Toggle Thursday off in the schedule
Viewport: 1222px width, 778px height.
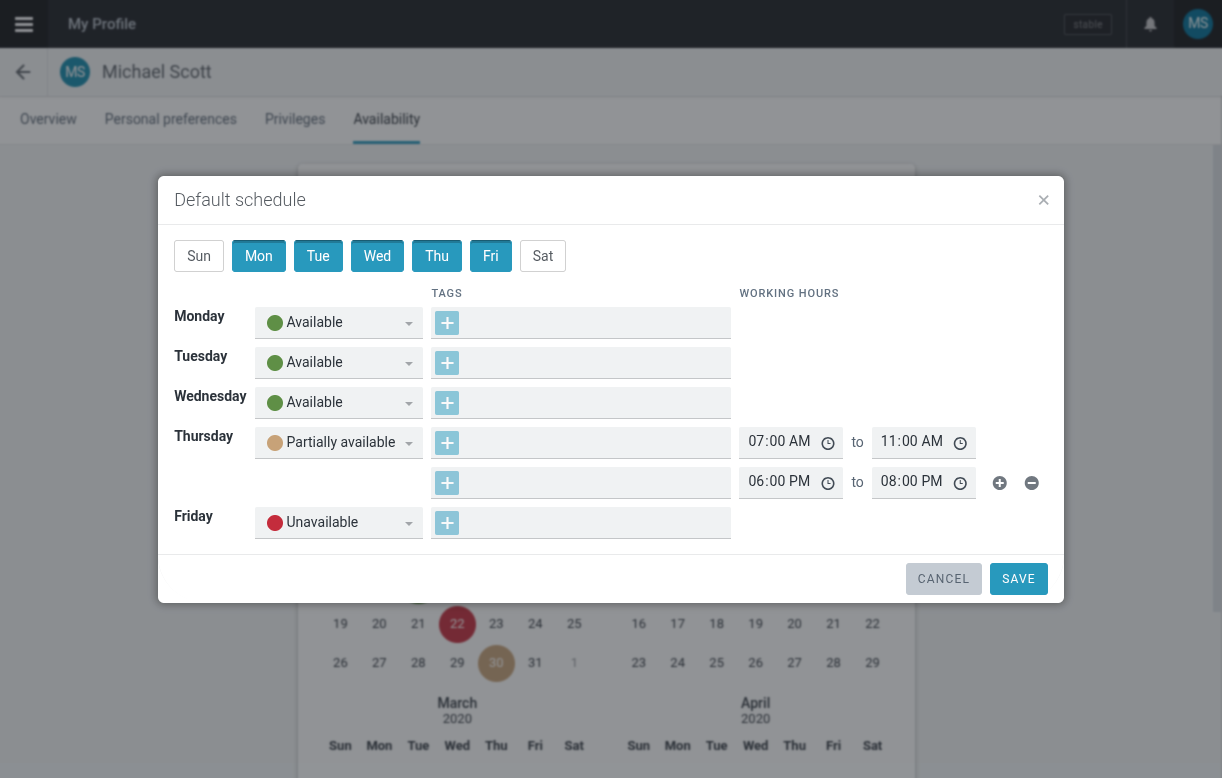(437, 256)
